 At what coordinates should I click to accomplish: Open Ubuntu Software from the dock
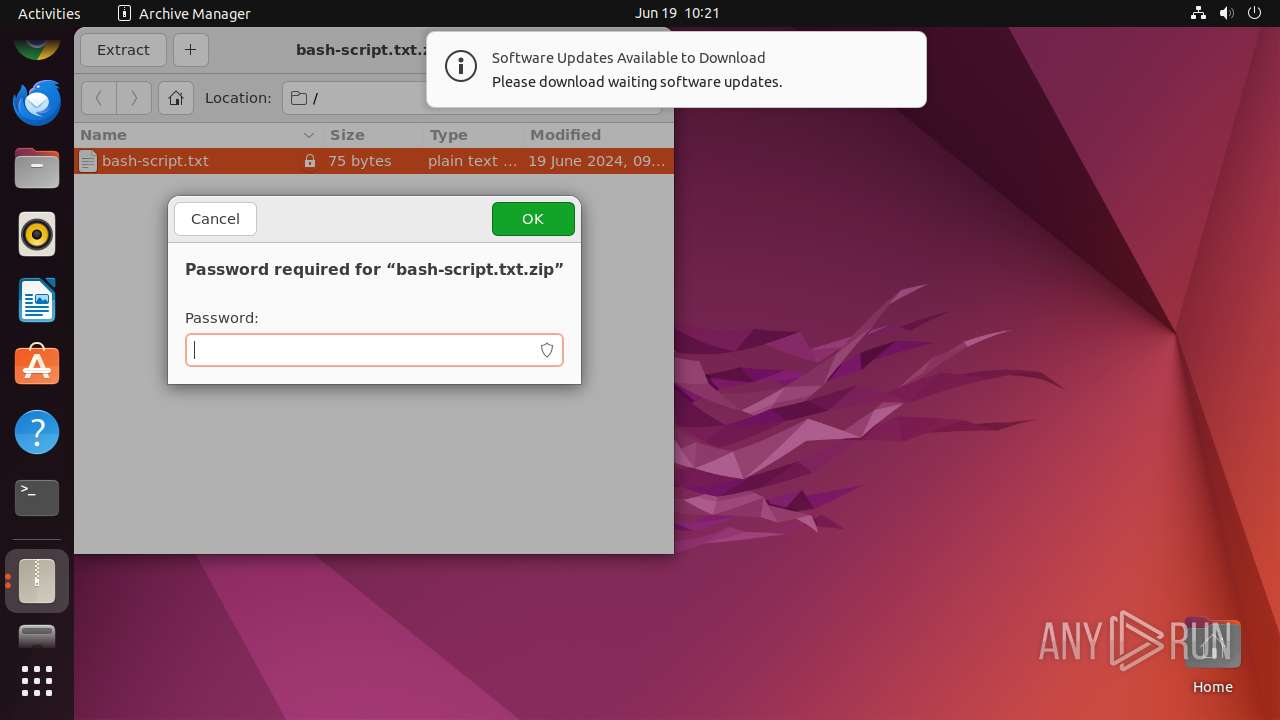(37, 366)
